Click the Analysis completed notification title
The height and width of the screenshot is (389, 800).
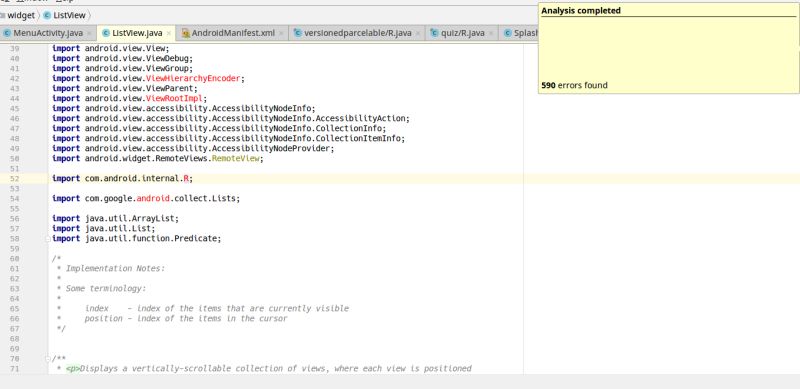coord(581,11)
